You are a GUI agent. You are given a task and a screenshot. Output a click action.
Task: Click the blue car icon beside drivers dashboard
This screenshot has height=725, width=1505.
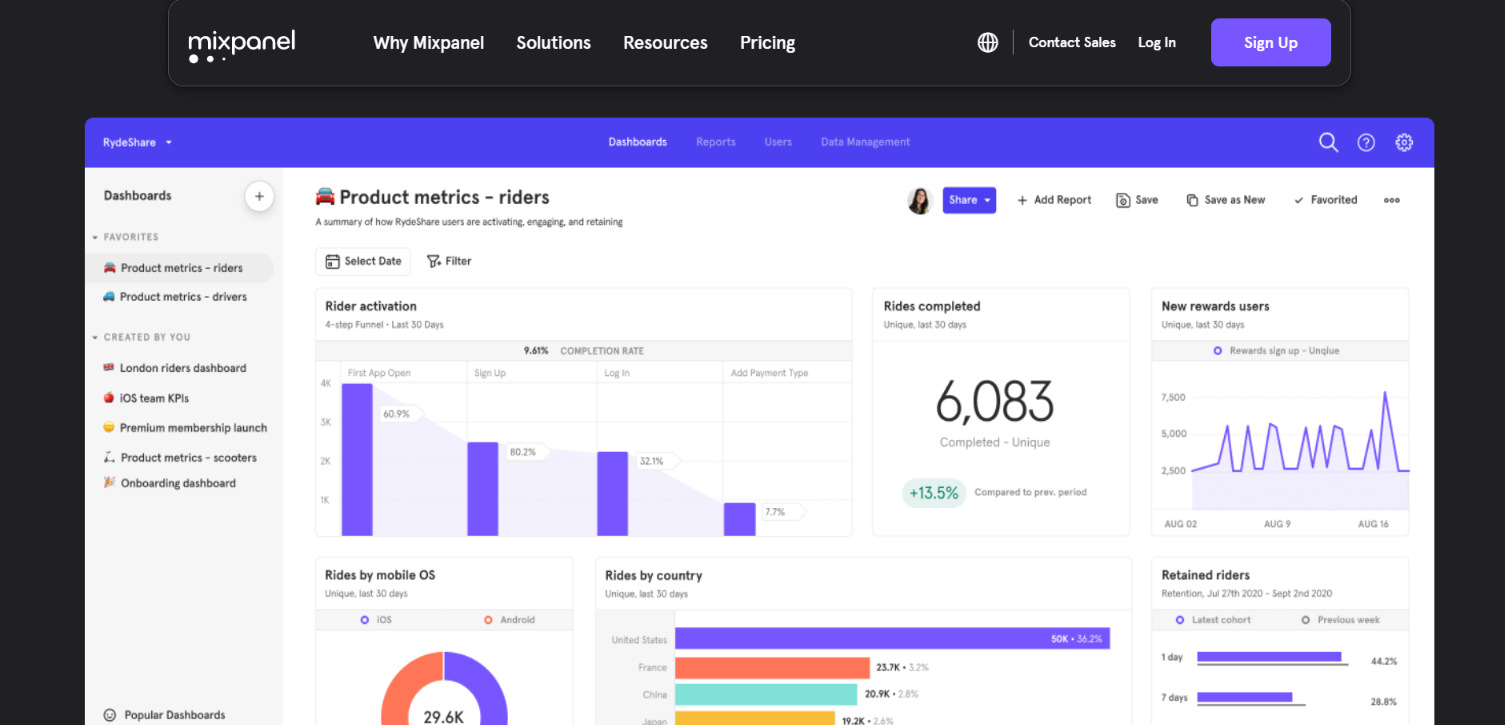coord(109,296)
